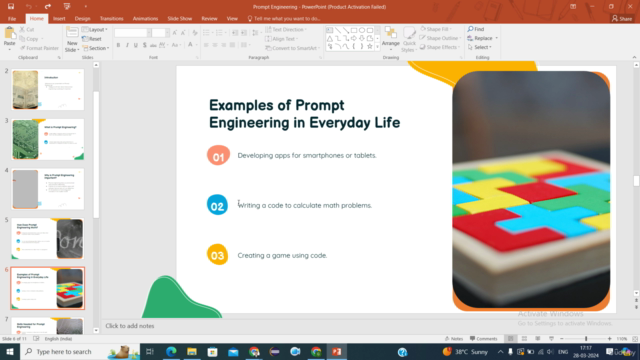Toggle the Notes pane
640x360 pixels.
pos(454,339)
